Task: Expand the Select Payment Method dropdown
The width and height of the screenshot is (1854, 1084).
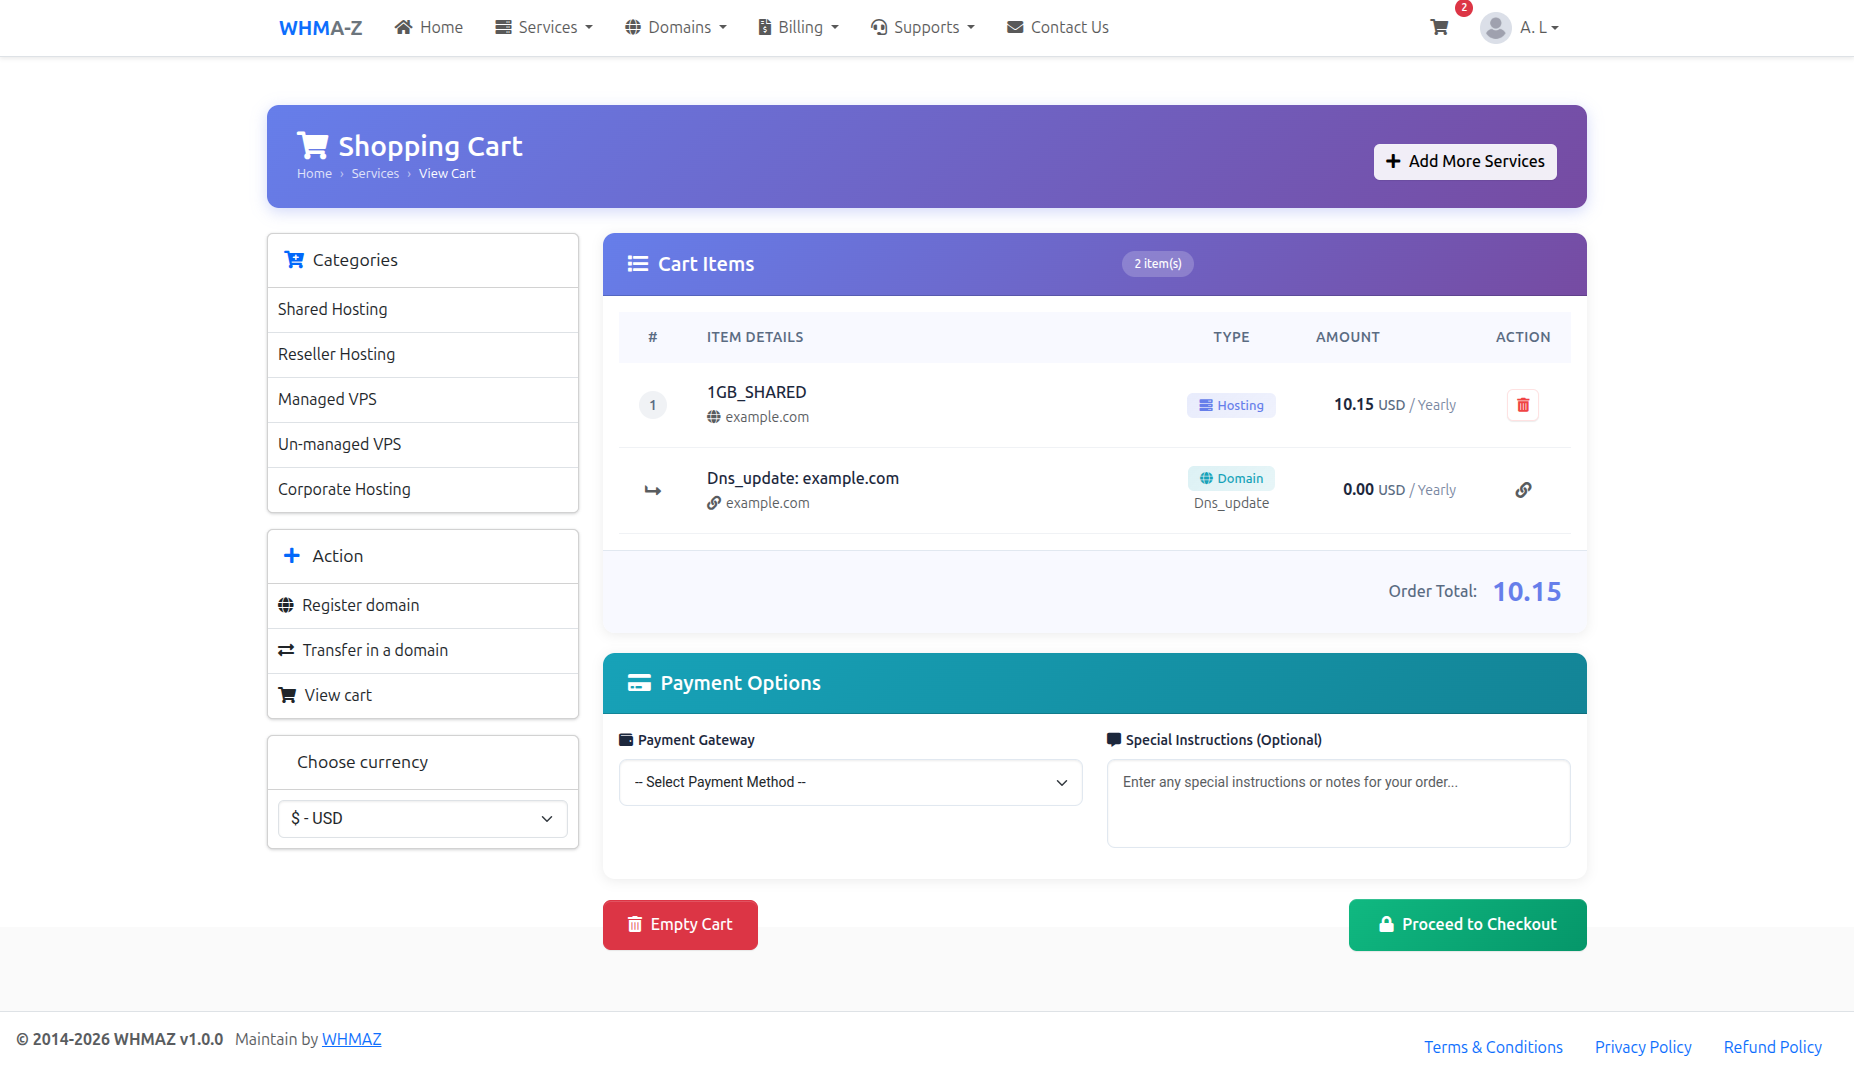Action: click(x=850, y=782)
